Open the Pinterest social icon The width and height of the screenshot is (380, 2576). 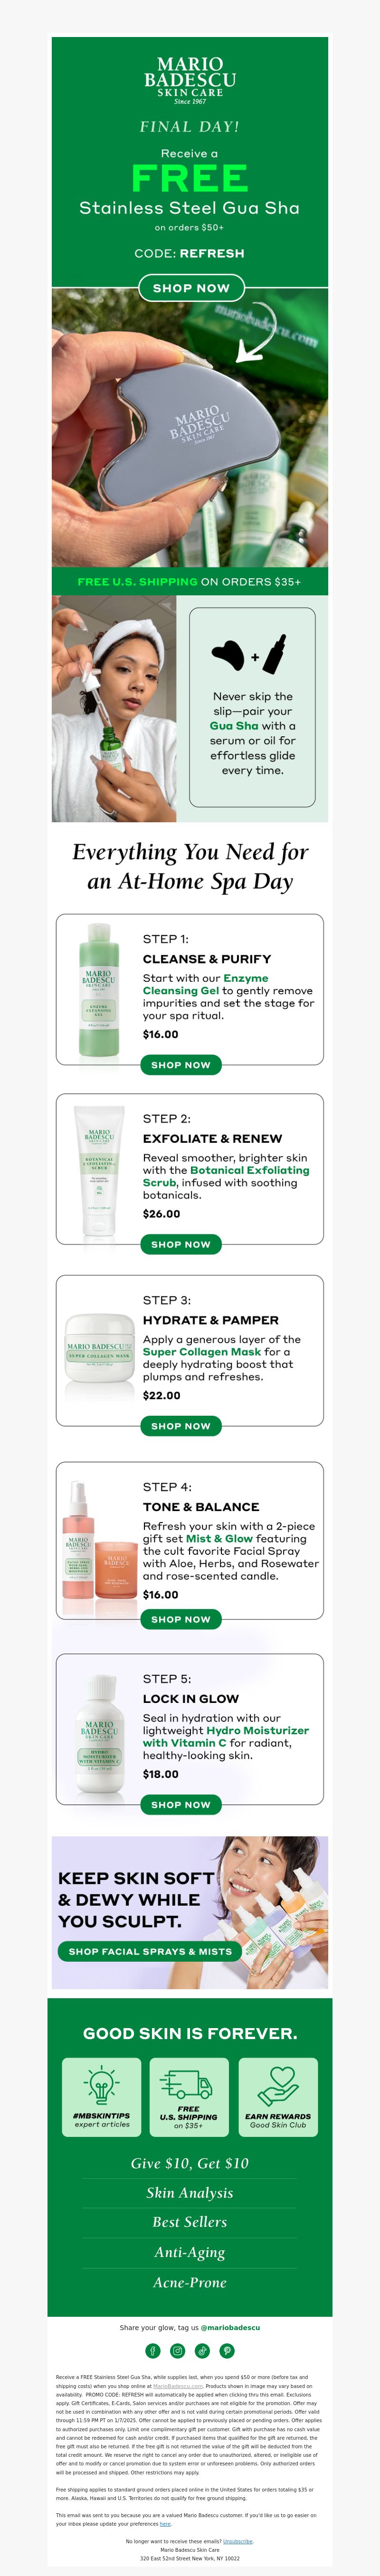click(227, 2350)
